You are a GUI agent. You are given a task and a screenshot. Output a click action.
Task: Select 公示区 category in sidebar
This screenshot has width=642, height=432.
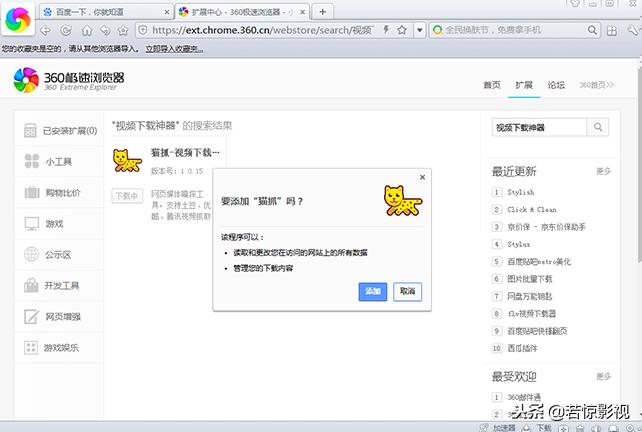point(60,254)
